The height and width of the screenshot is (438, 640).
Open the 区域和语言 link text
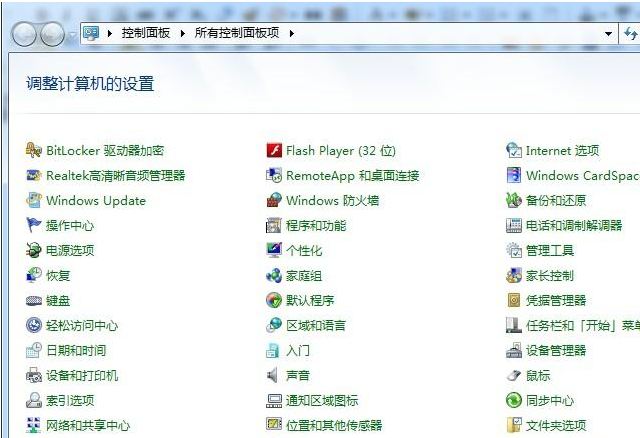point(316,325)
